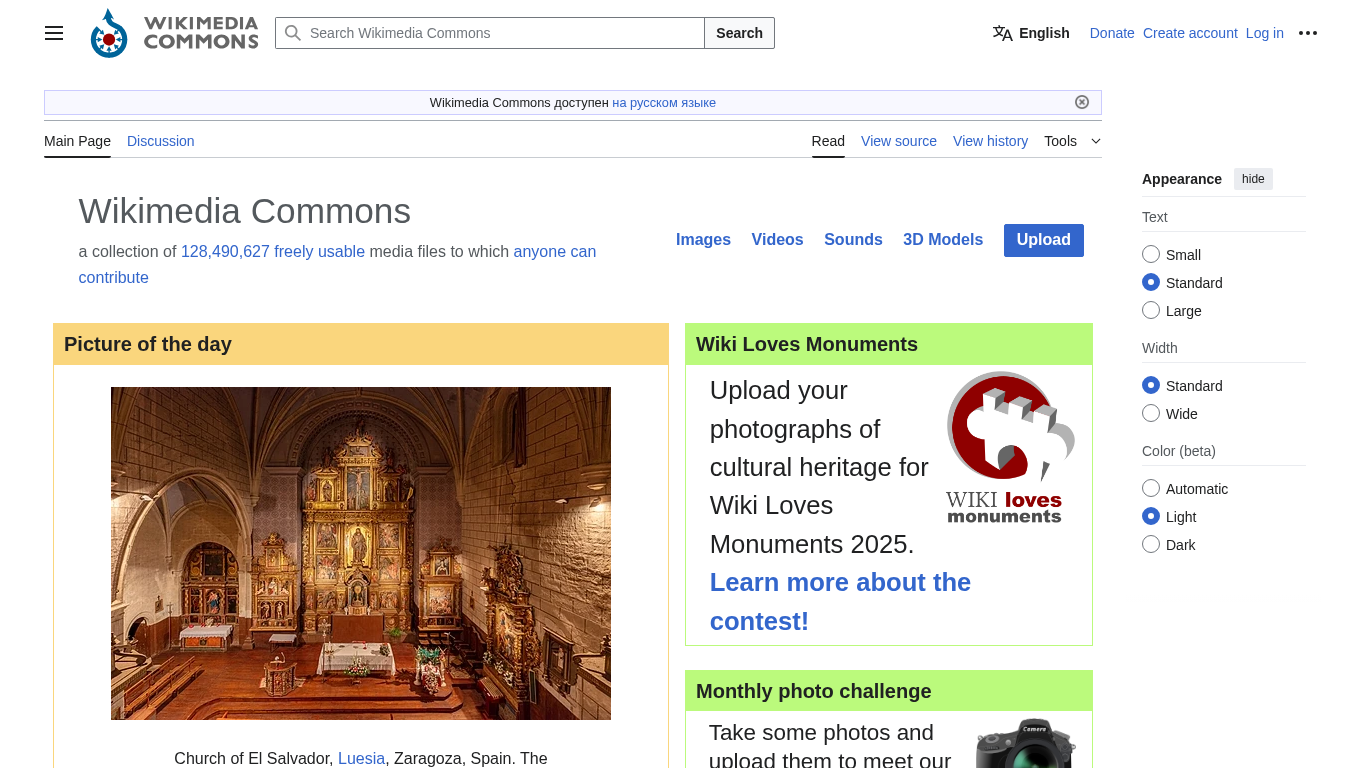Screen dimensions: 1366x768
Task: Click the Log in link
Action: click(x=1264, y=33)
